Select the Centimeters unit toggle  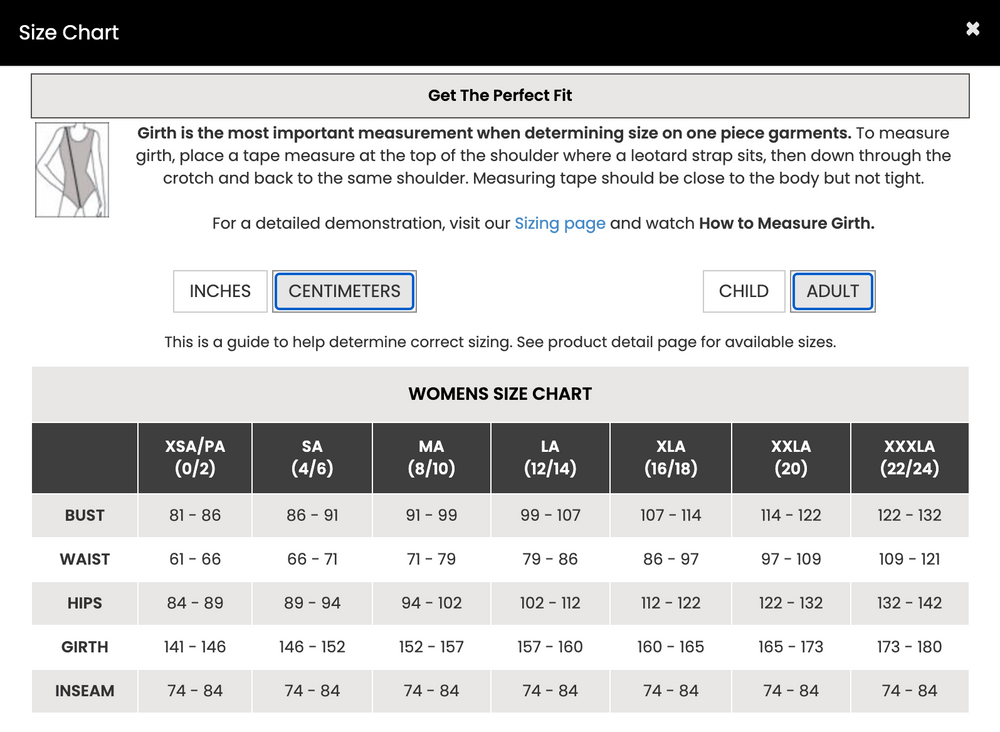344,291
